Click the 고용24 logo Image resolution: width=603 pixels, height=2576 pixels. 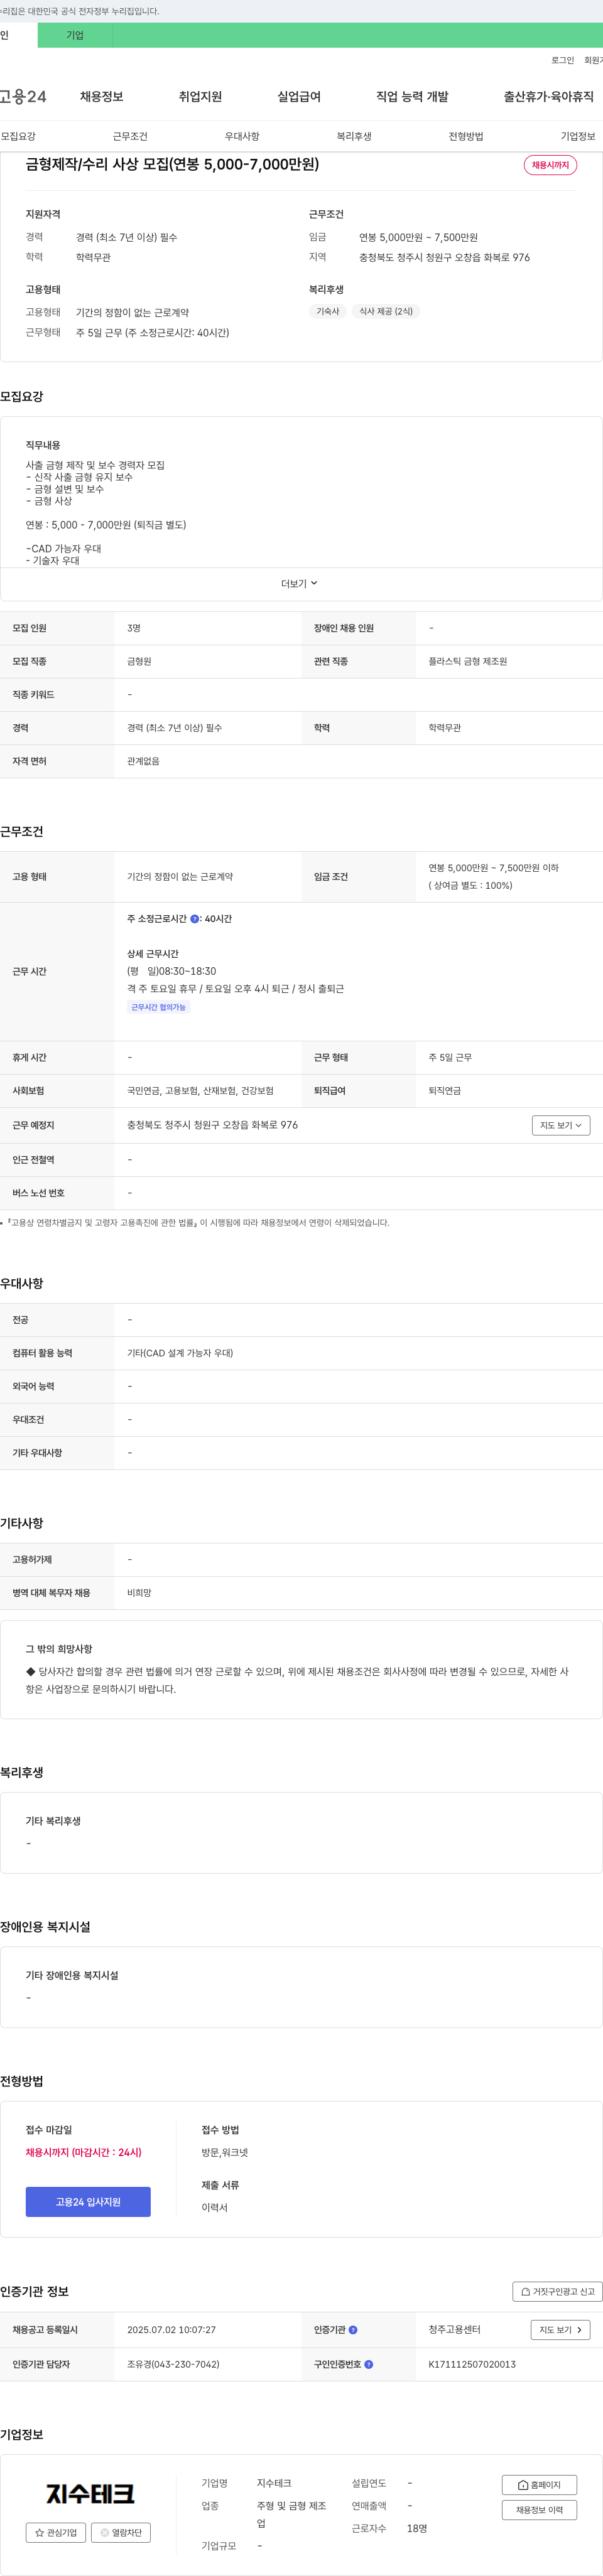pos(23,96)
